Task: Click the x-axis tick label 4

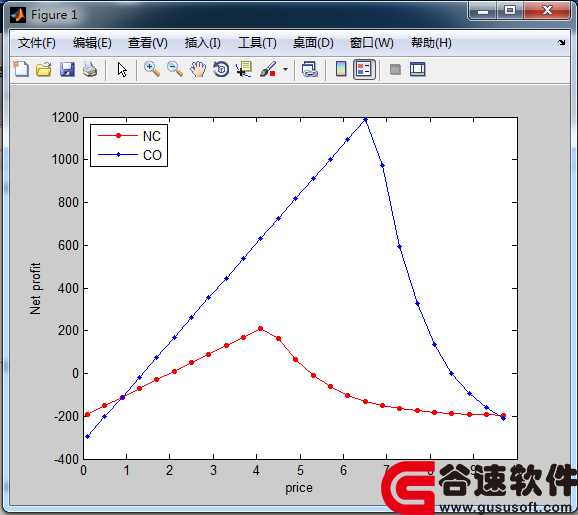Action: 256,470
